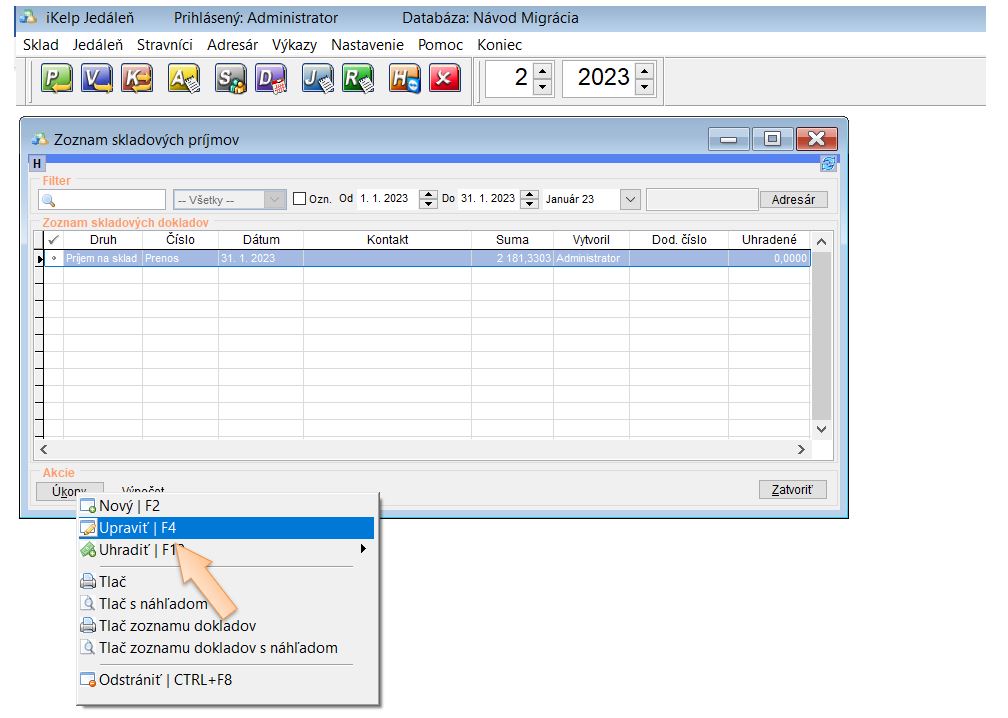
Task: Click the orange H toolbar icon
Action: click(405, 78)
